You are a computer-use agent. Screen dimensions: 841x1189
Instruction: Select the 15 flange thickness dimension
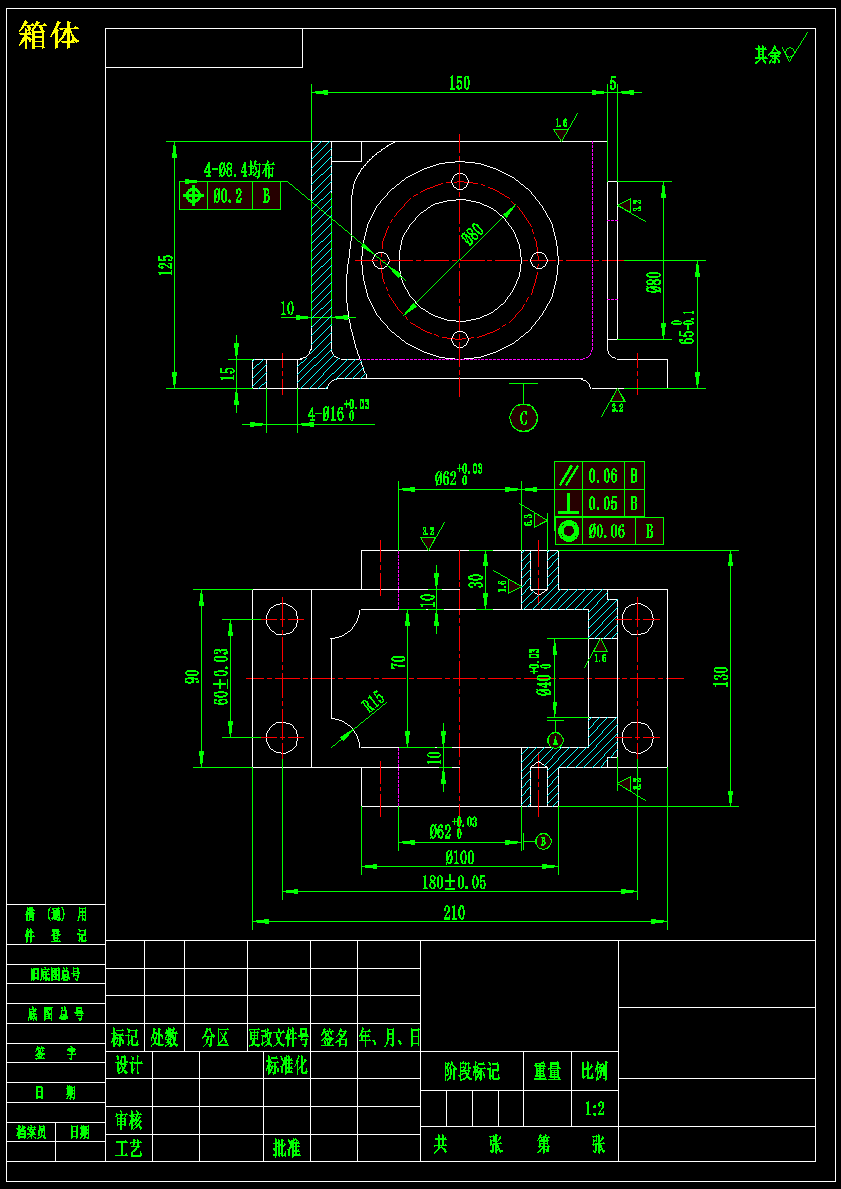click(x=227, y=374)
